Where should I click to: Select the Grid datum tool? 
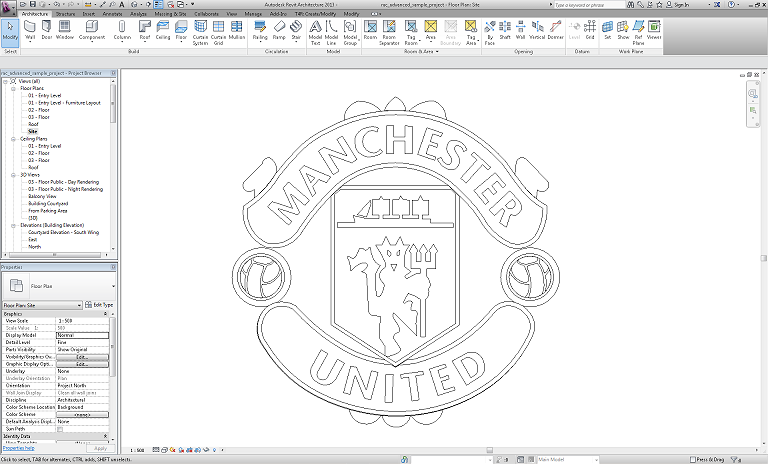pyautogui.click(x=590, y=31)
